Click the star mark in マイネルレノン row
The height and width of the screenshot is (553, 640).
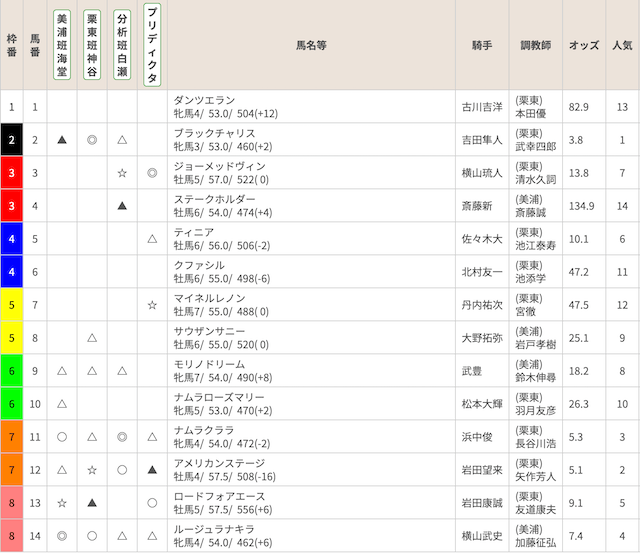click(152, 305)
